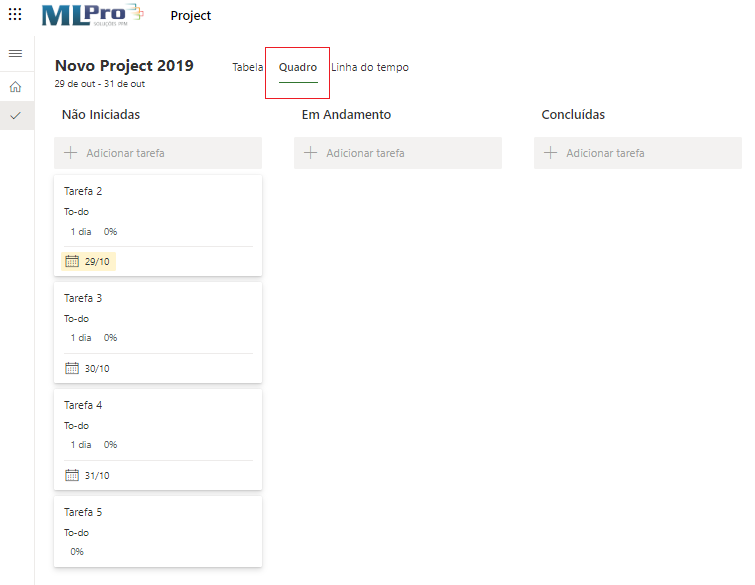The width and height of the screenshot is (755, 585).
Task: Select the checkmark project icon in the sidebar
Action: 15,116
